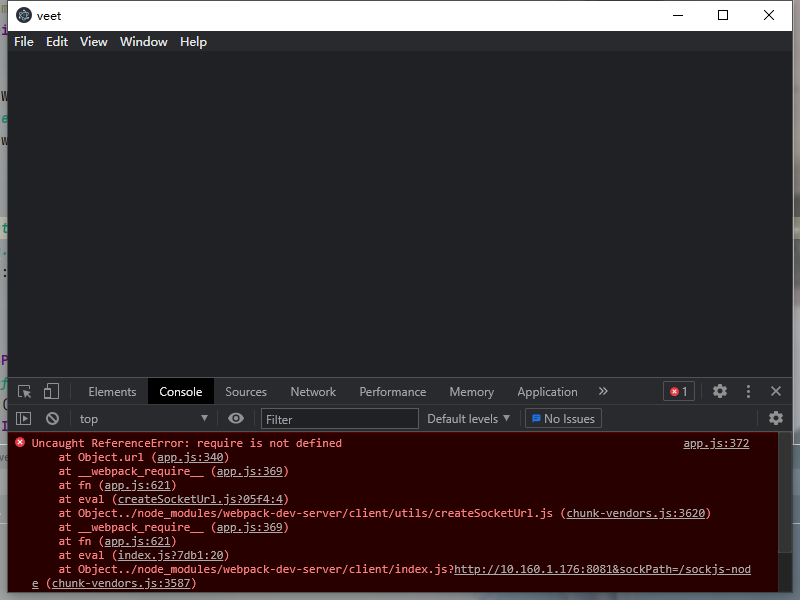
Task: Open the Default levels dropdown
Action: pos(468,419)
